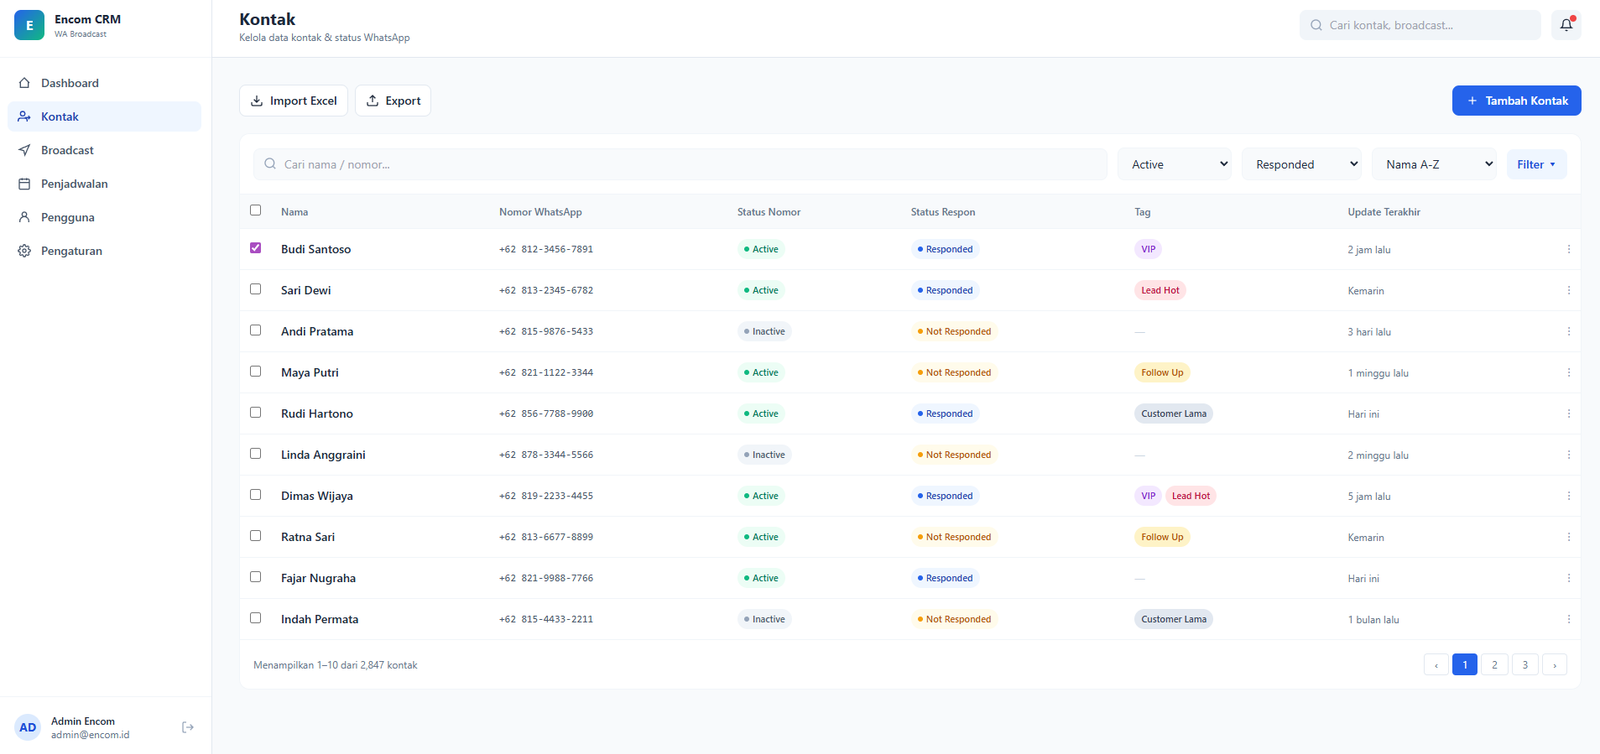This screenshot has height=754, width=1600.
Task: Click Customer Lama tag on Rudi Hartono
Action: [1173, 413]
